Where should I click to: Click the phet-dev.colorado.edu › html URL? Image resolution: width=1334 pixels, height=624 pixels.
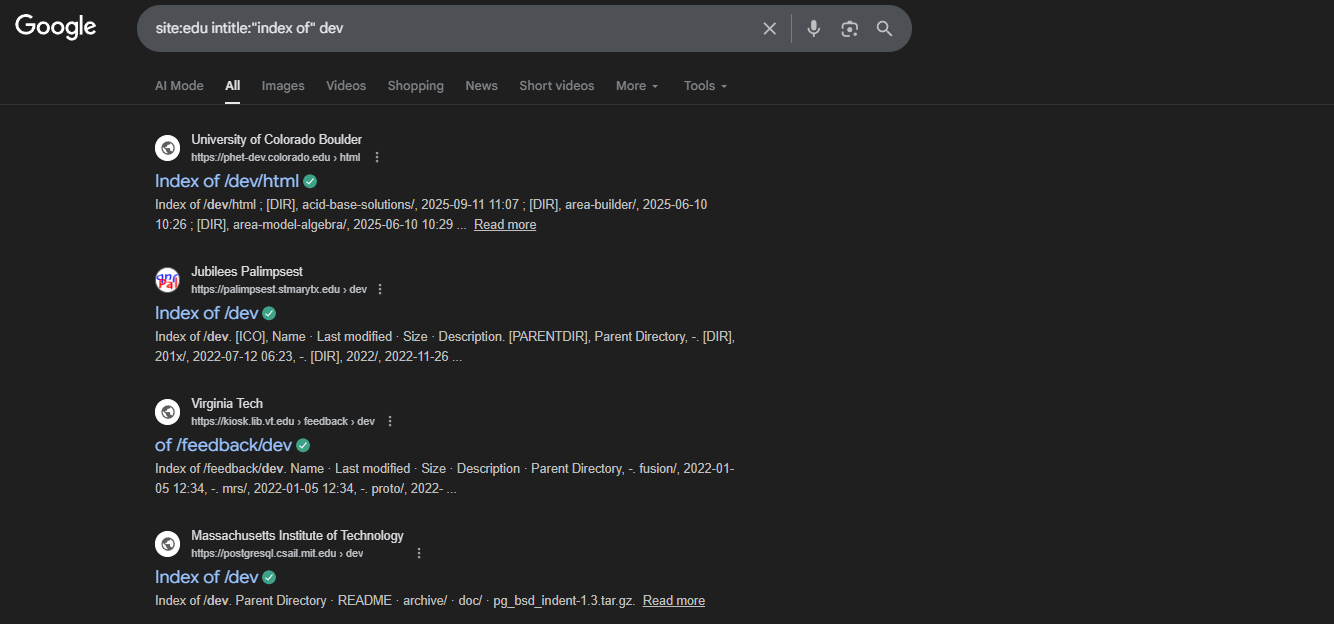pos(276,157)
